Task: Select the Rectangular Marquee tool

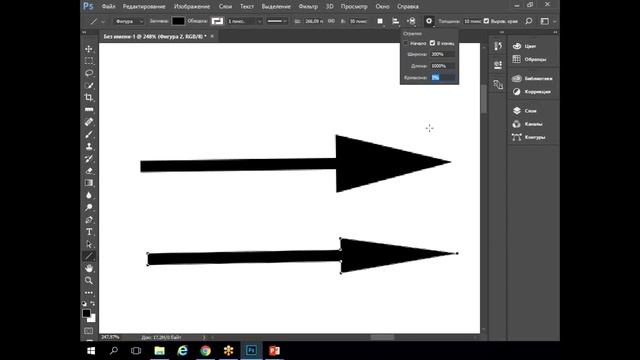Action: (89, 61)
